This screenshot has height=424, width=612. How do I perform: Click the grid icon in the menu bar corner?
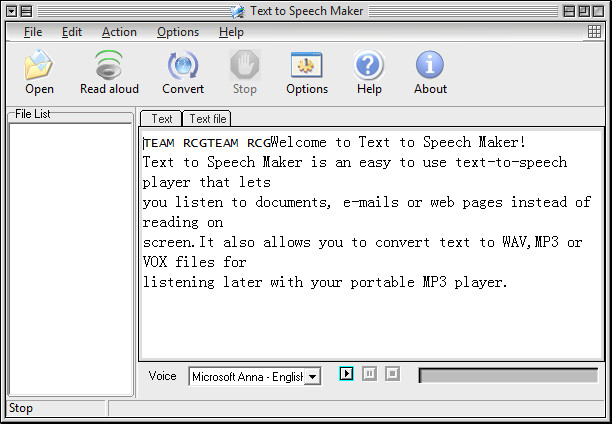click(594, 32)
